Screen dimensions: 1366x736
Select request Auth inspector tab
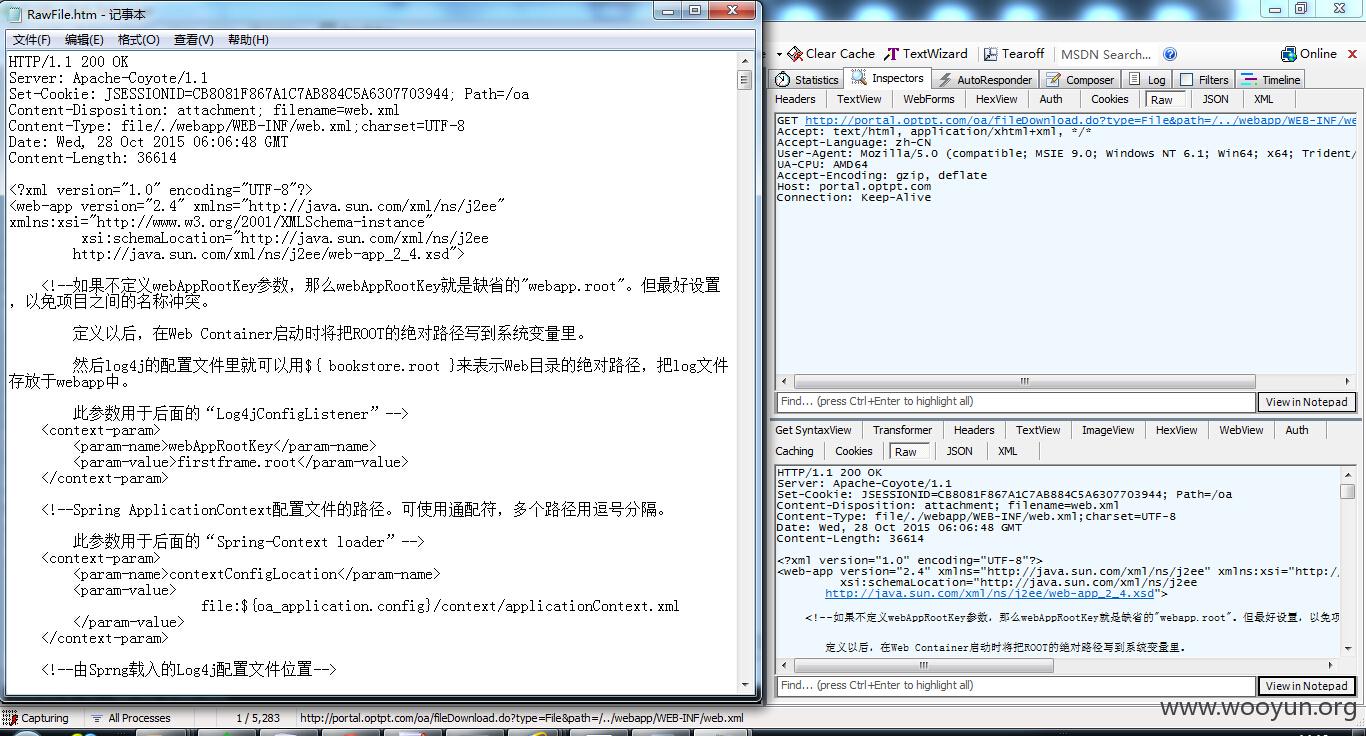[x=1051, y=99]
